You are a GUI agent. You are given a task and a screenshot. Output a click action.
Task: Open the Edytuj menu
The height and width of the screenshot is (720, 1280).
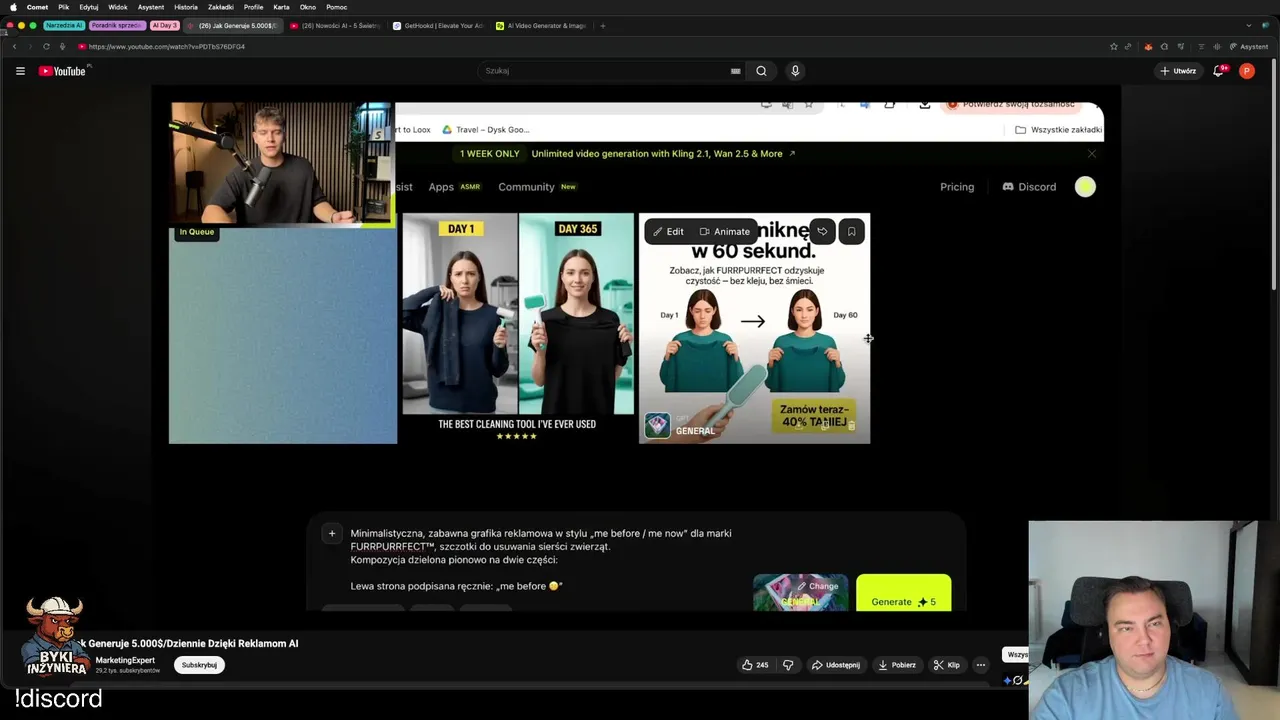pos(89,7)
